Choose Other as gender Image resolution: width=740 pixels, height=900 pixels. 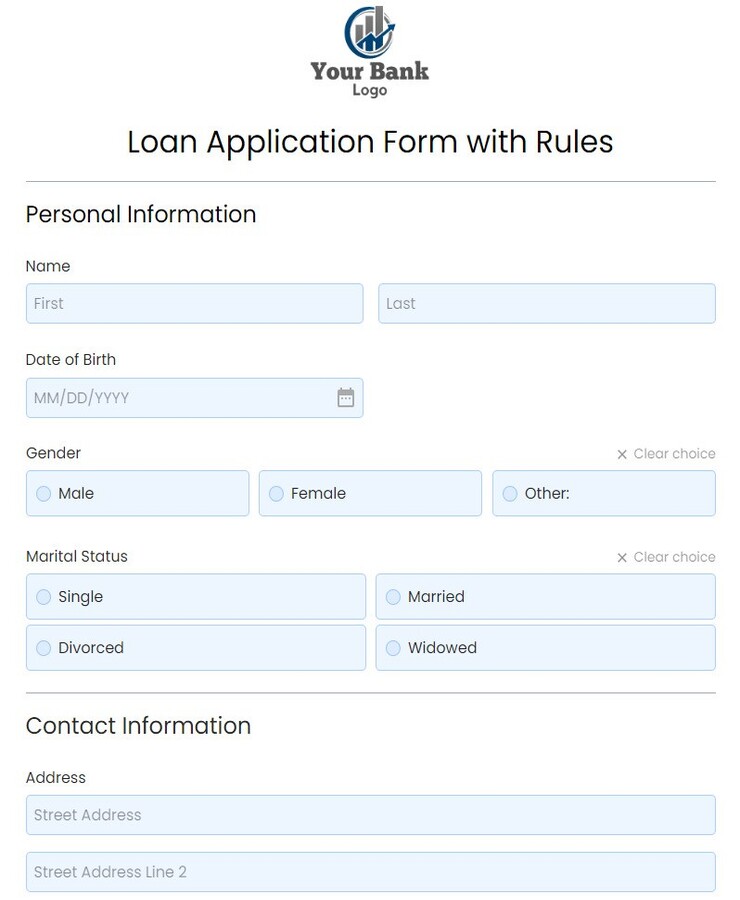(x=509, y=493)
